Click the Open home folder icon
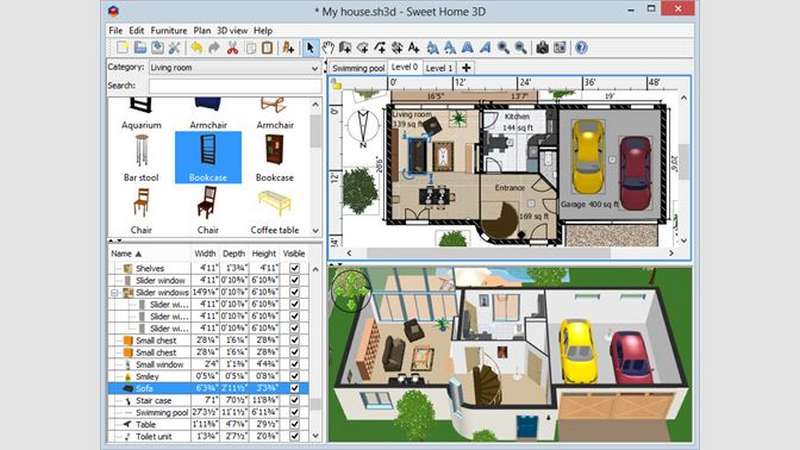Viewport: 800px width, 450px height. point(140,48)
